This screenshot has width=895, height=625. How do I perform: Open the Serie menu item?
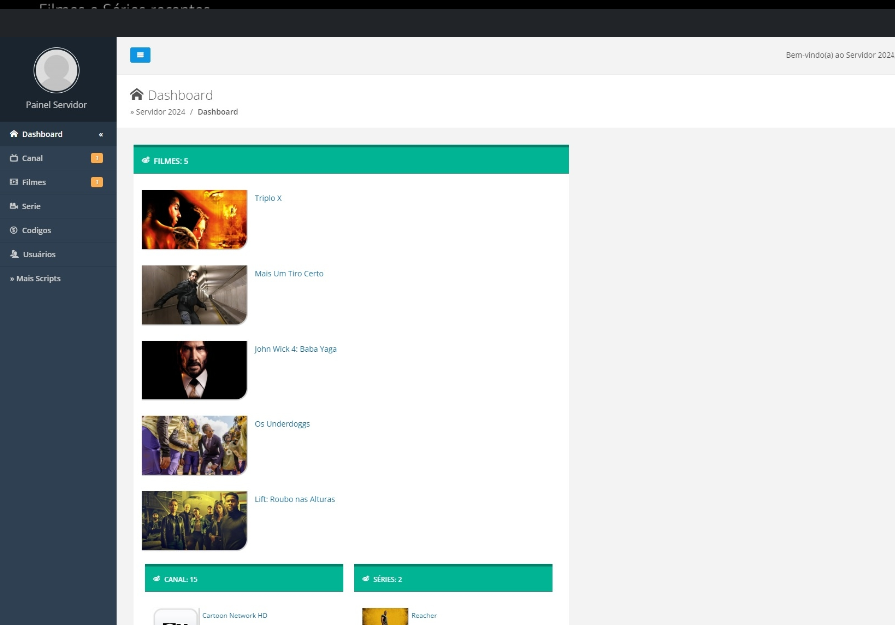[x=31, y=206]
